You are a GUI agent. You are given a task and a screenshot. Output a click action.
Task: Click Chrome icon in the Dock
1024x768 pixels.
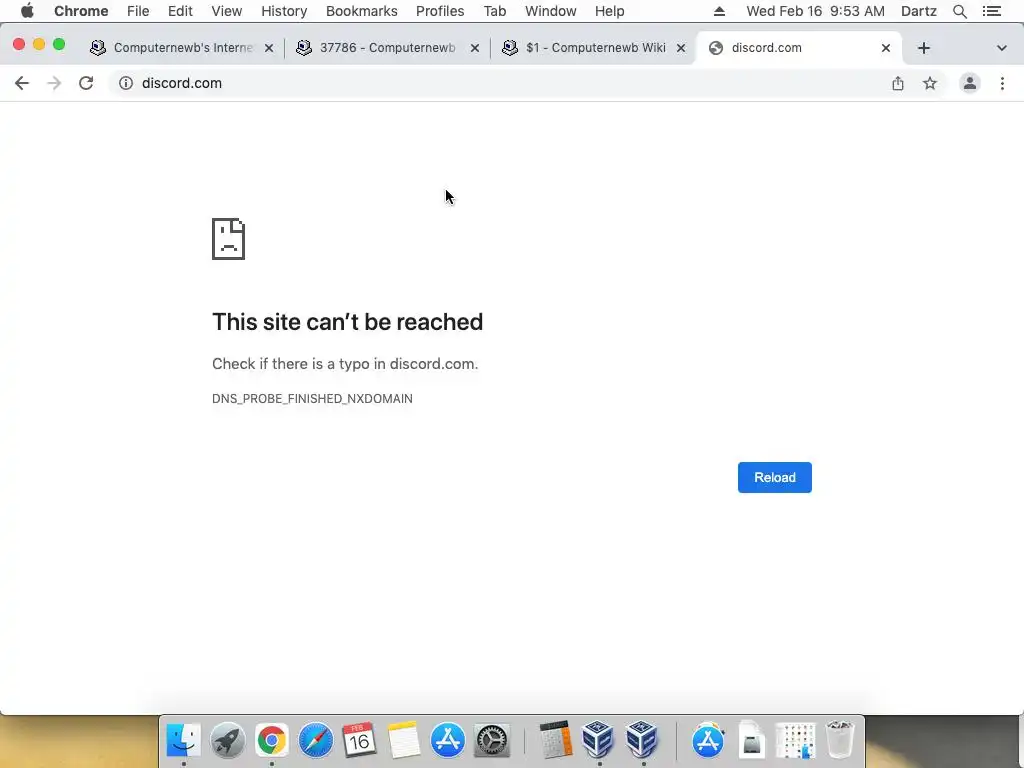(x=272, y=740)
